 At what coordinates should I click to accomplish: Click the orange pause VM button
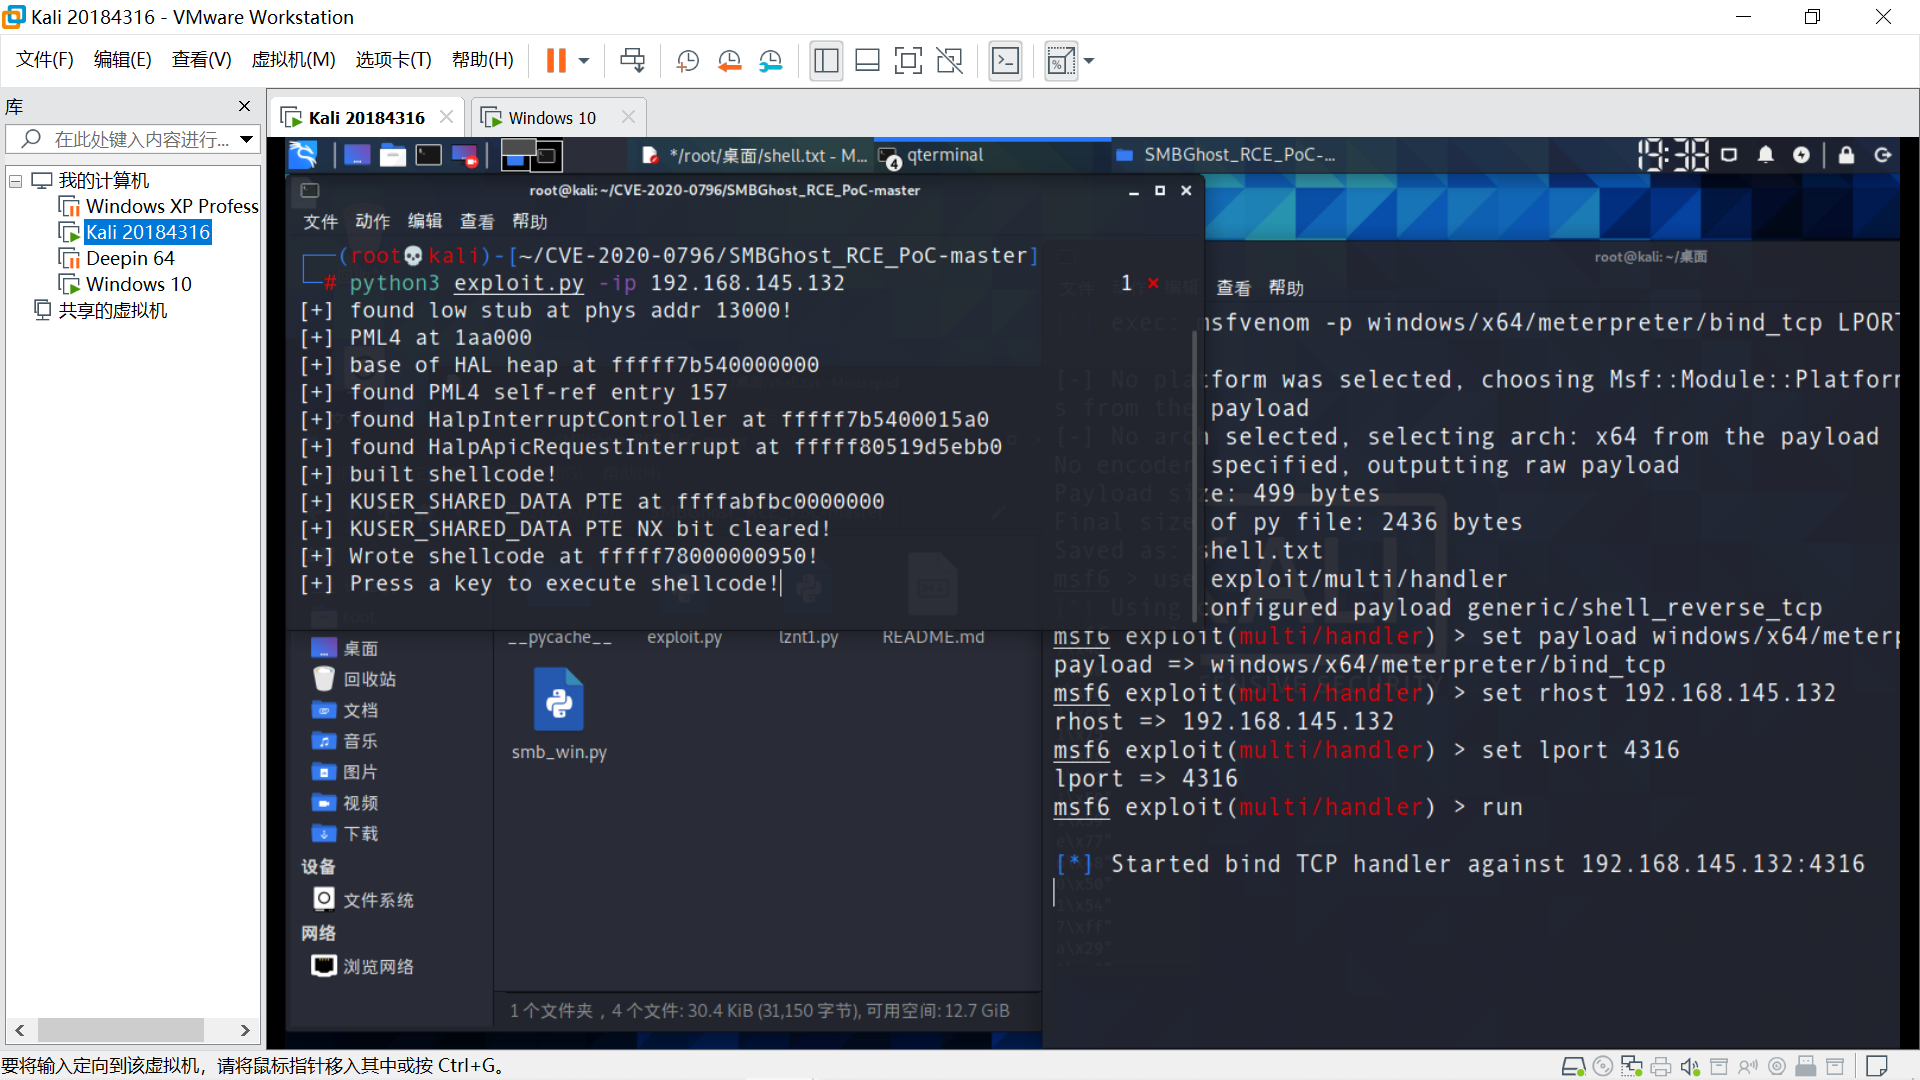556,61
